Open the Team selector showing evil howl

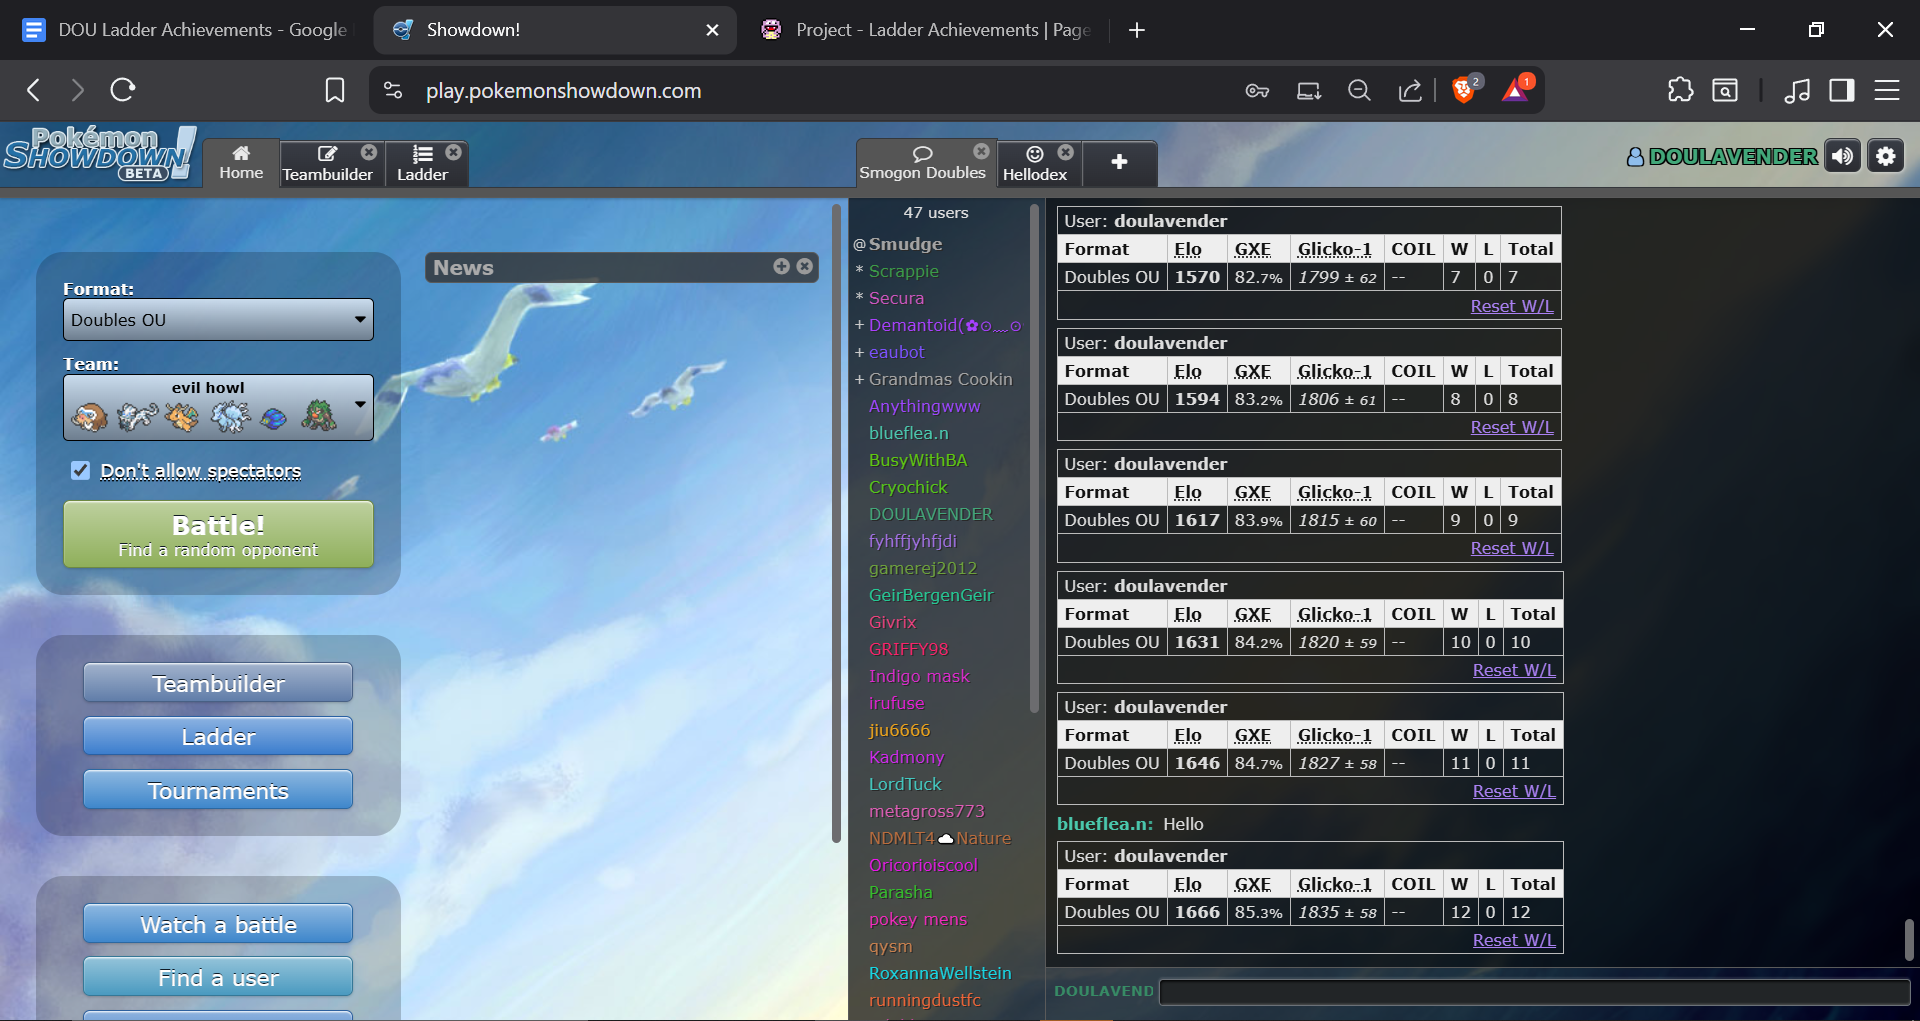(x=218, y=407)
